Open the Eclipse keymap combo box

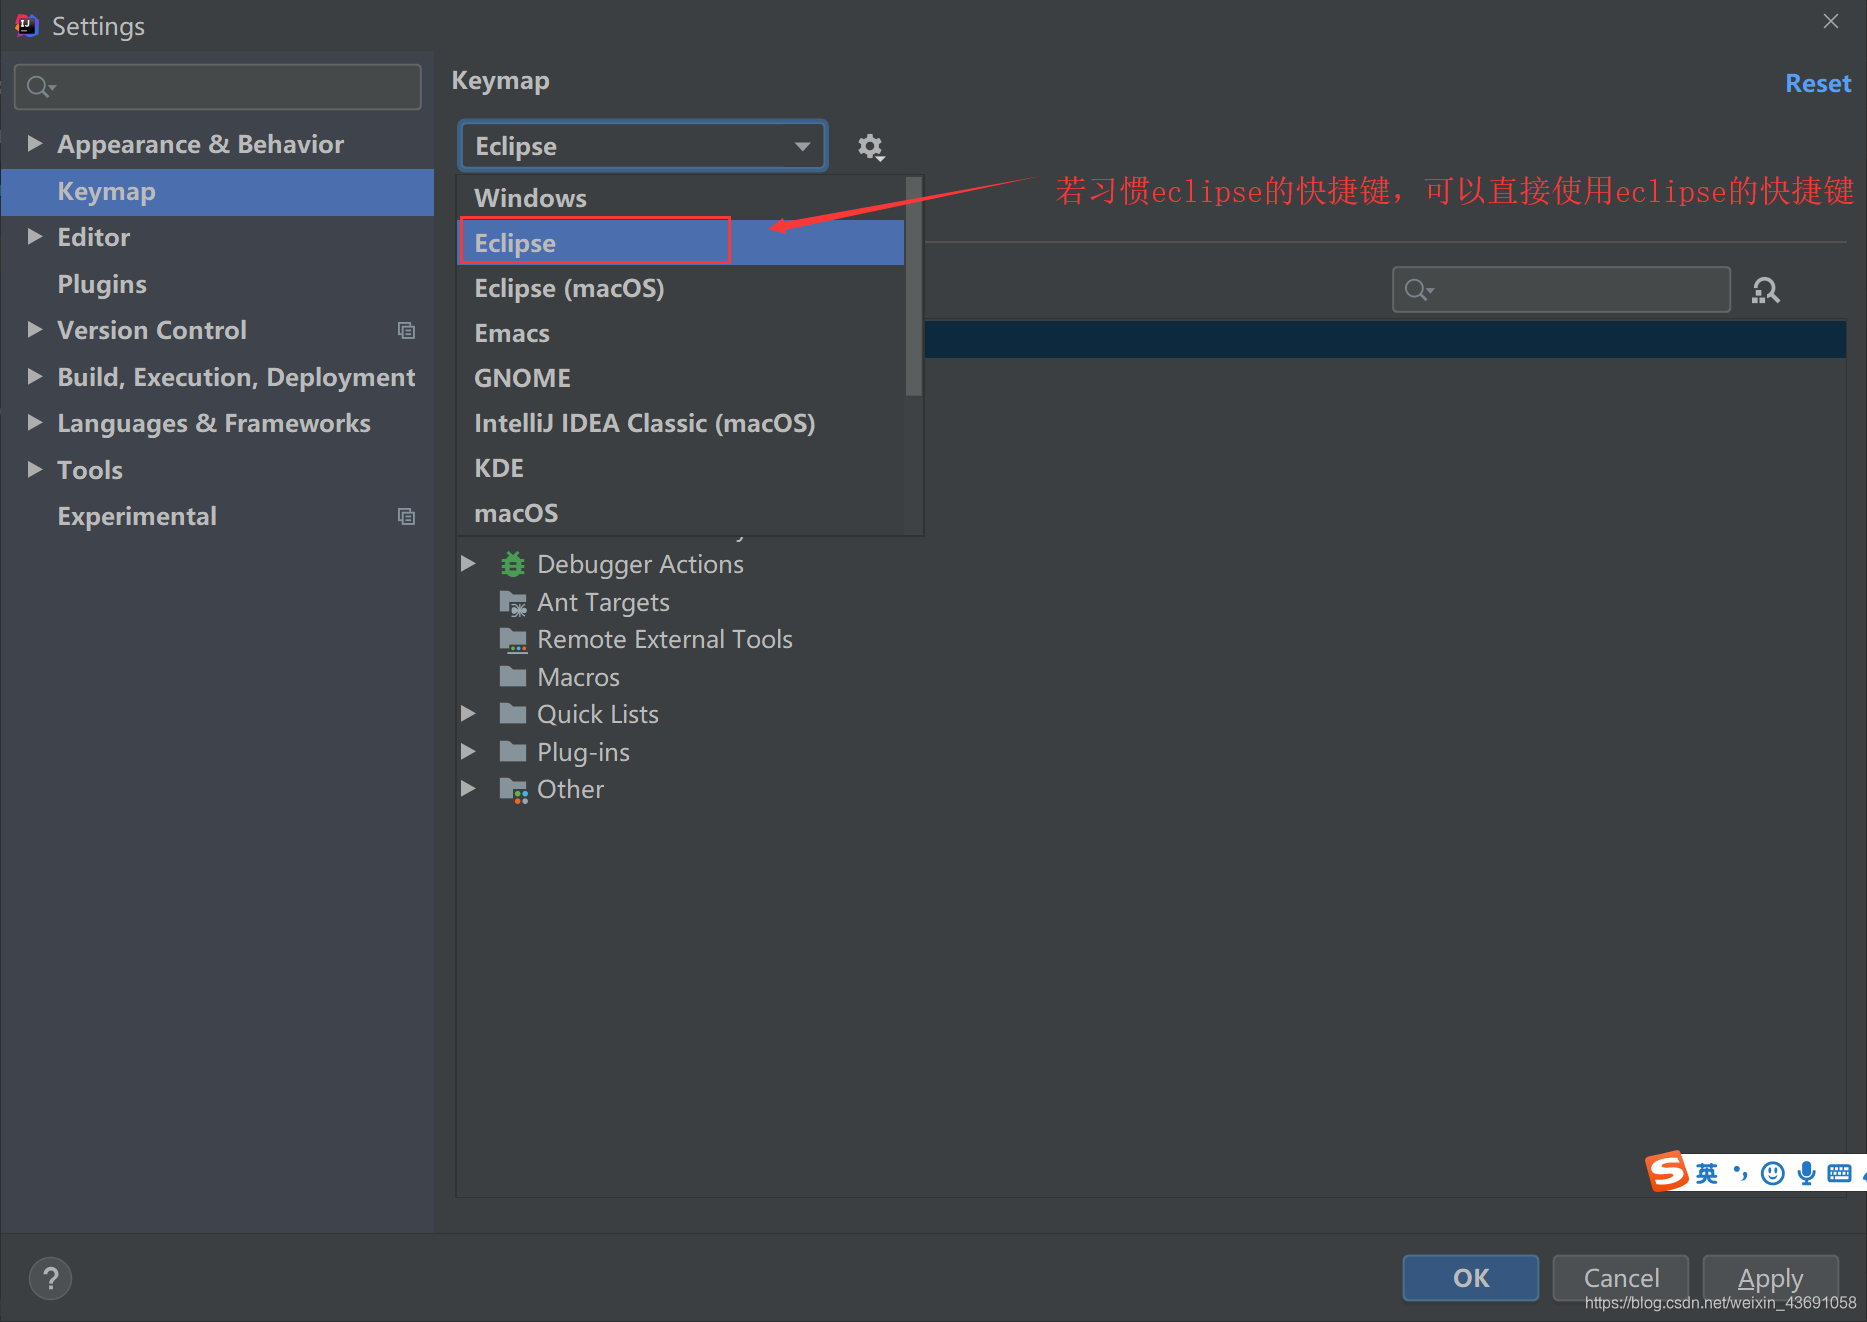tap(643, 146)
